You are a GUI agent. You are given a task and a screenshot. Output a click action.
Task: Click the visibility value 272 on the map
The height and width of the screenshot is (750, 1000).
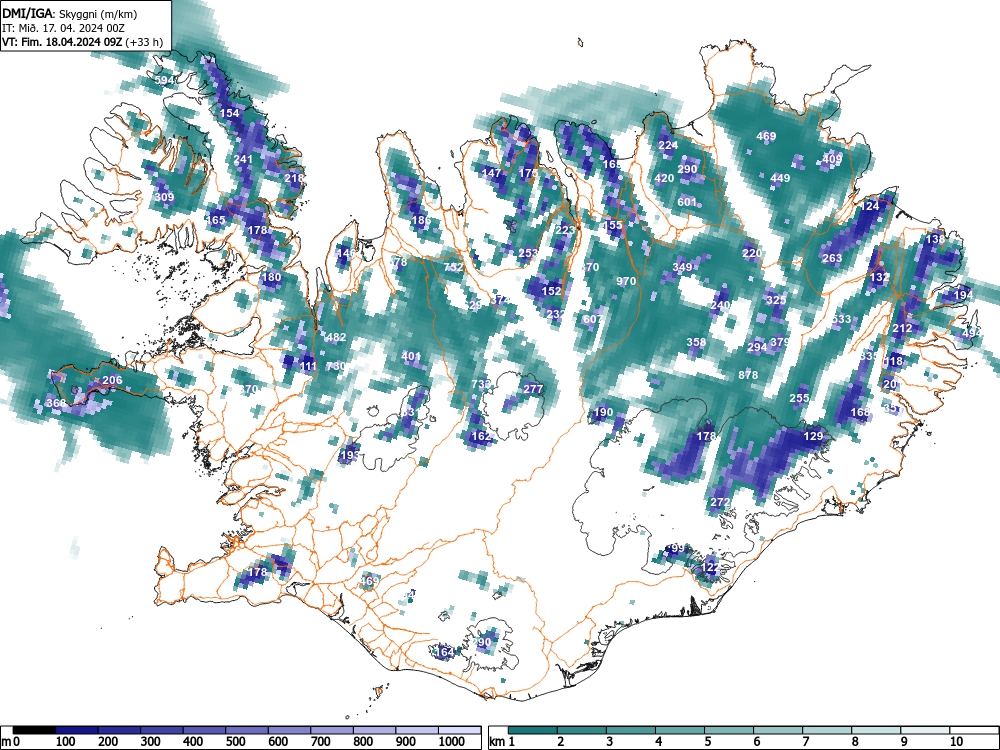tap(719, 503)
